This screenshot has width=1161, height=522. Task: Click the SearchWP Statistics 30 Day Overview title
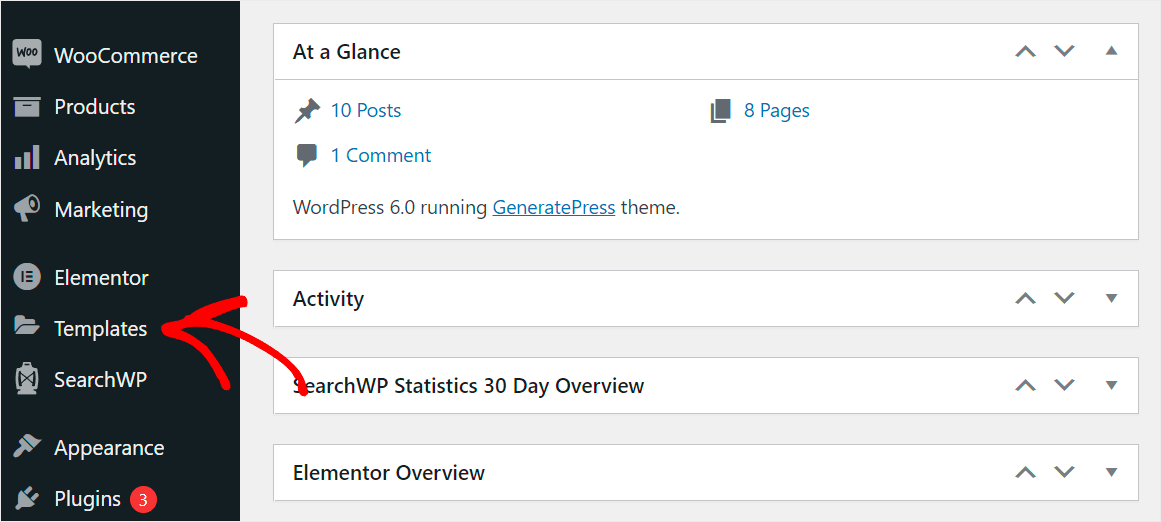click(x=468, y=386)
